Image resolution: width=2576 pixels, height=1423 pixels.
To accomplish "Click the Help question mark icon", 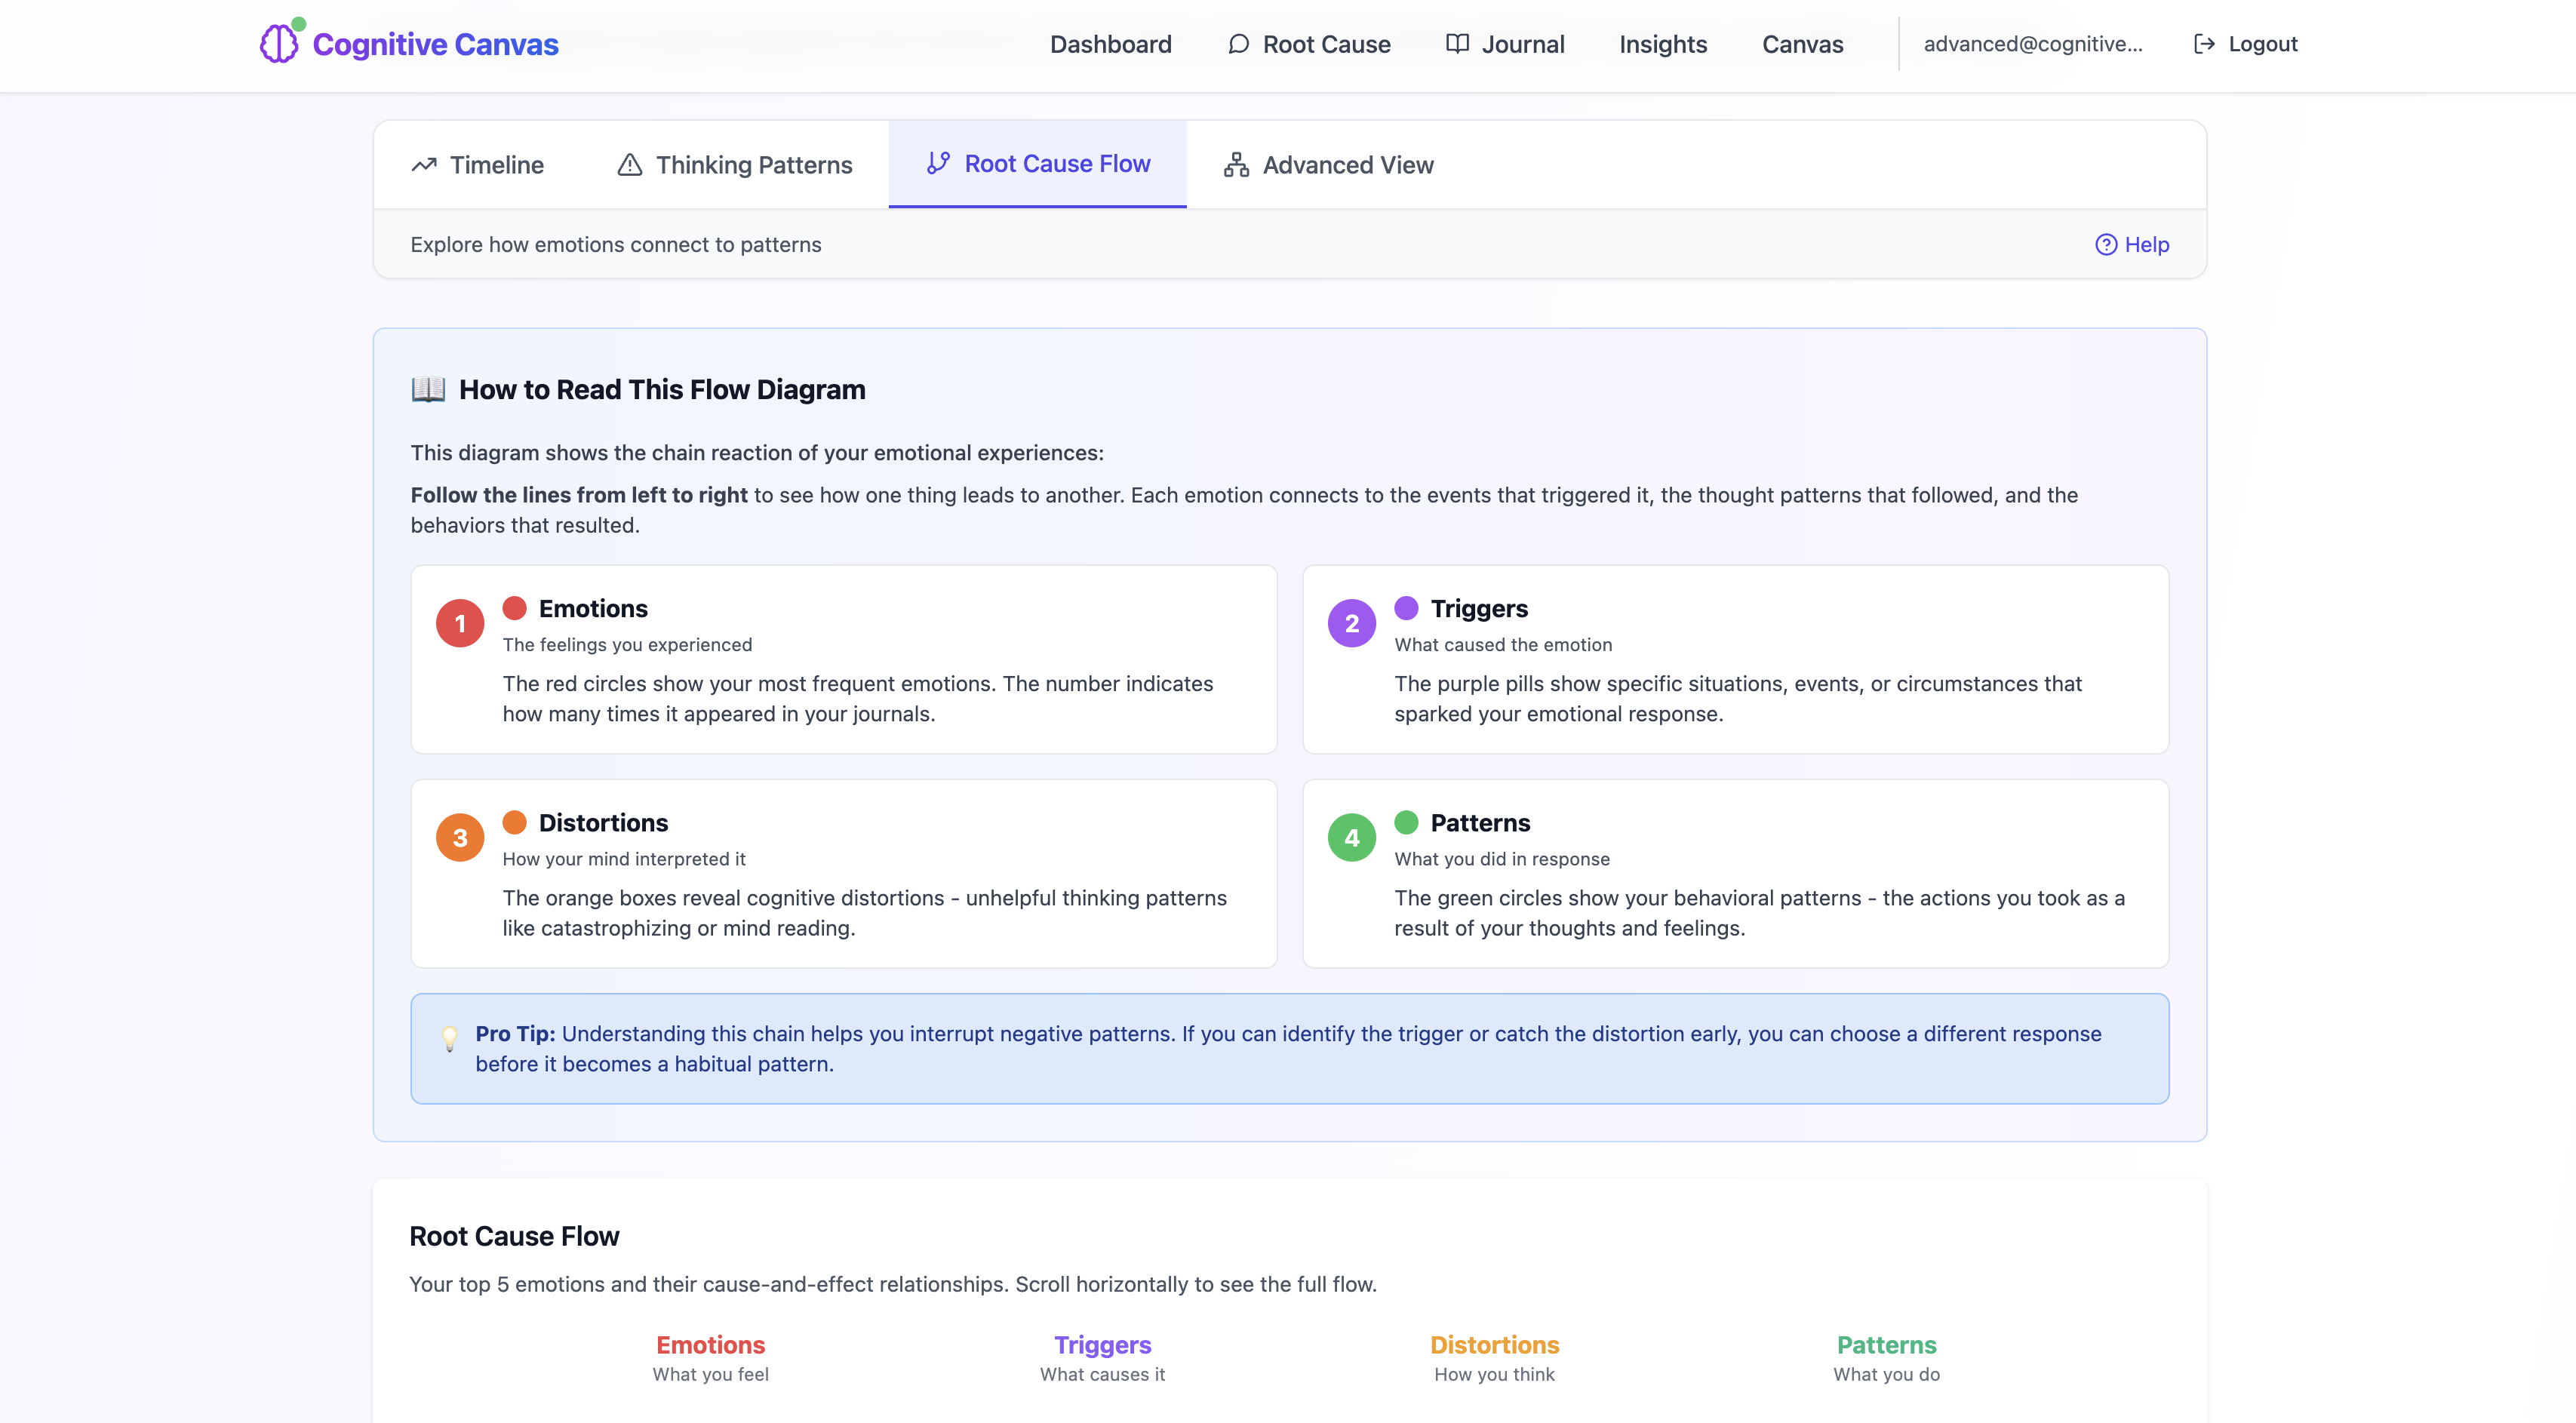I will [2106, 245].
